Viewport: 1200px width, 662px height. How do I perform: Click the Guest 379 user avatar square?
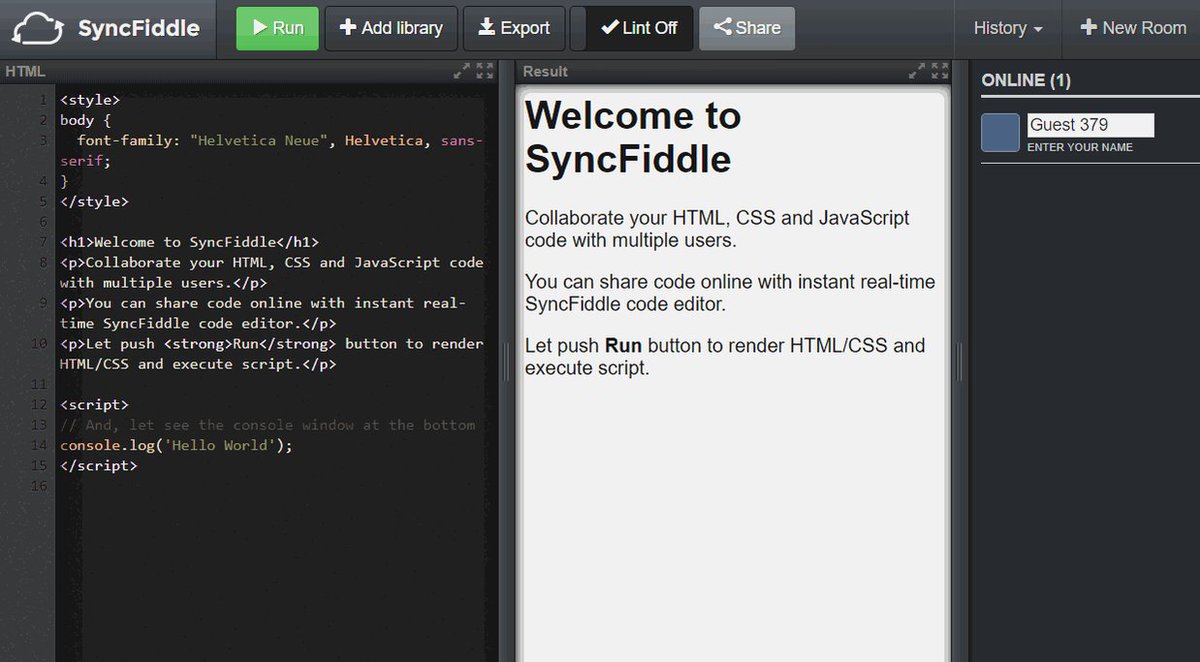[x=1000, y=133]
